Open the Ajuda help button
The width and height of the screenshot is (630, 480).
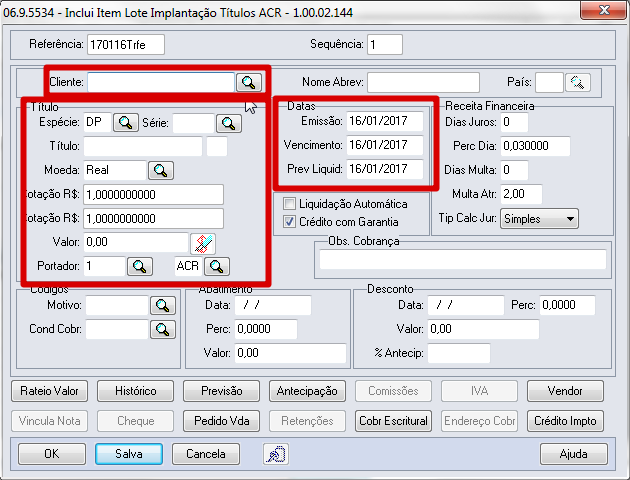[574, 454]
